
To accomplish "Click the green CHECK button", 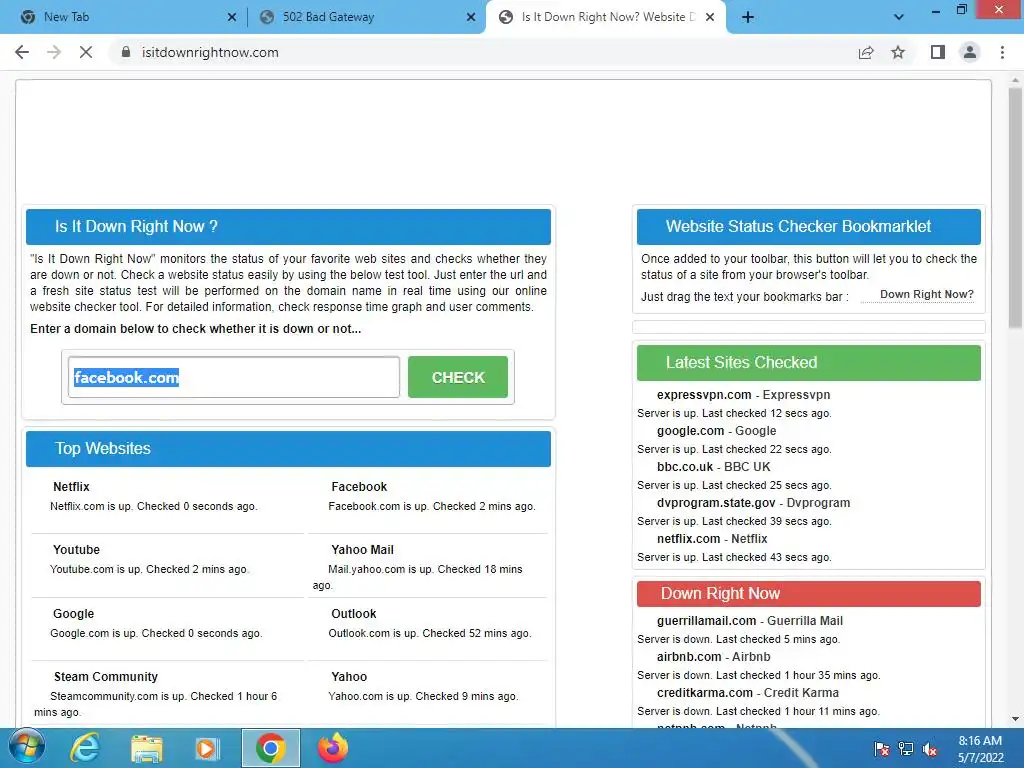I will point(458,377).
